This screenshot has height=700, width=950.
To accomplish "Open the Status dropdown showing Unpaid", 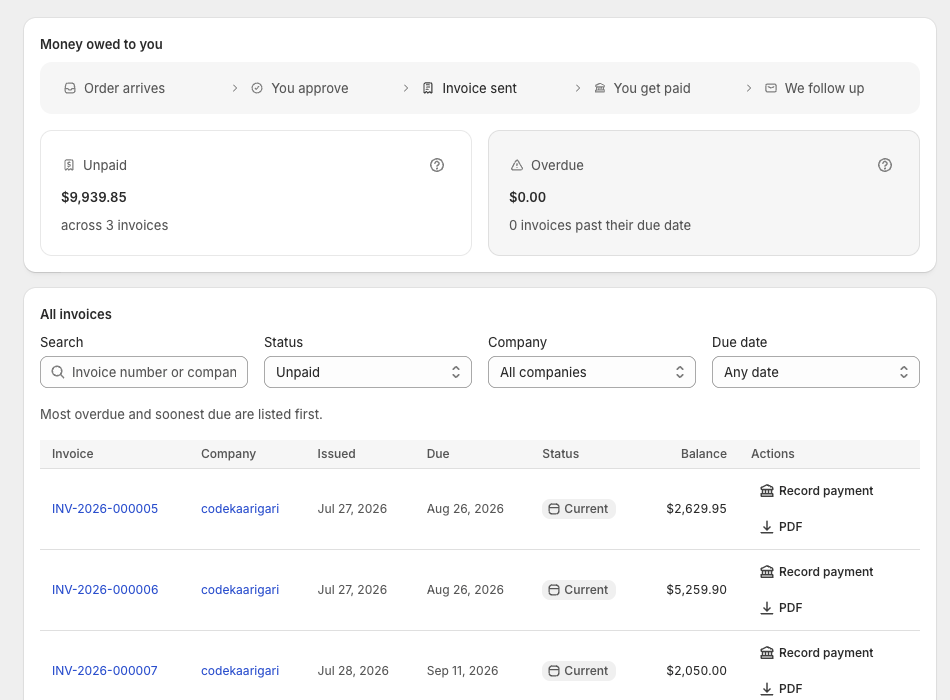I will (x=368, y=372).
